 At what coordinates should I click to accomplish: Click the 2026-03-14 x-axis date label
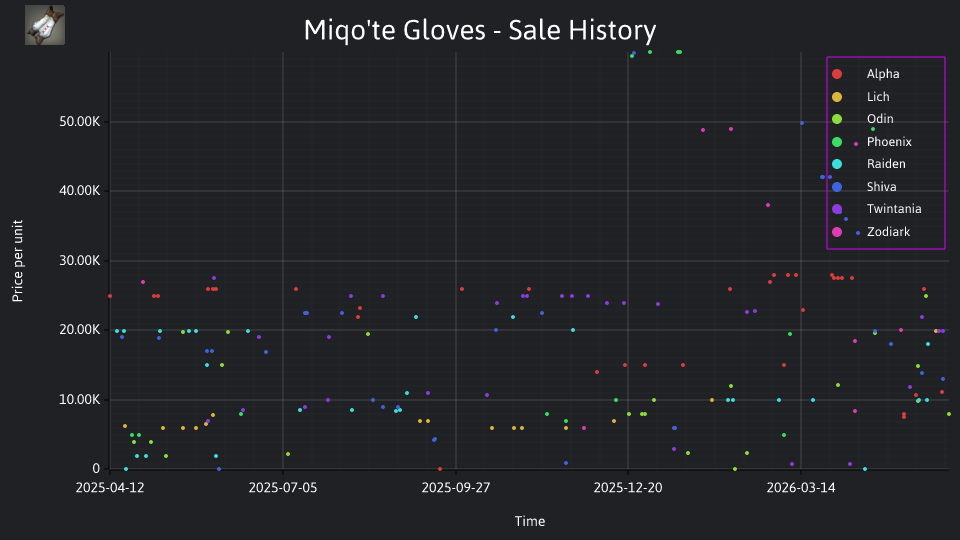(801, 488)
